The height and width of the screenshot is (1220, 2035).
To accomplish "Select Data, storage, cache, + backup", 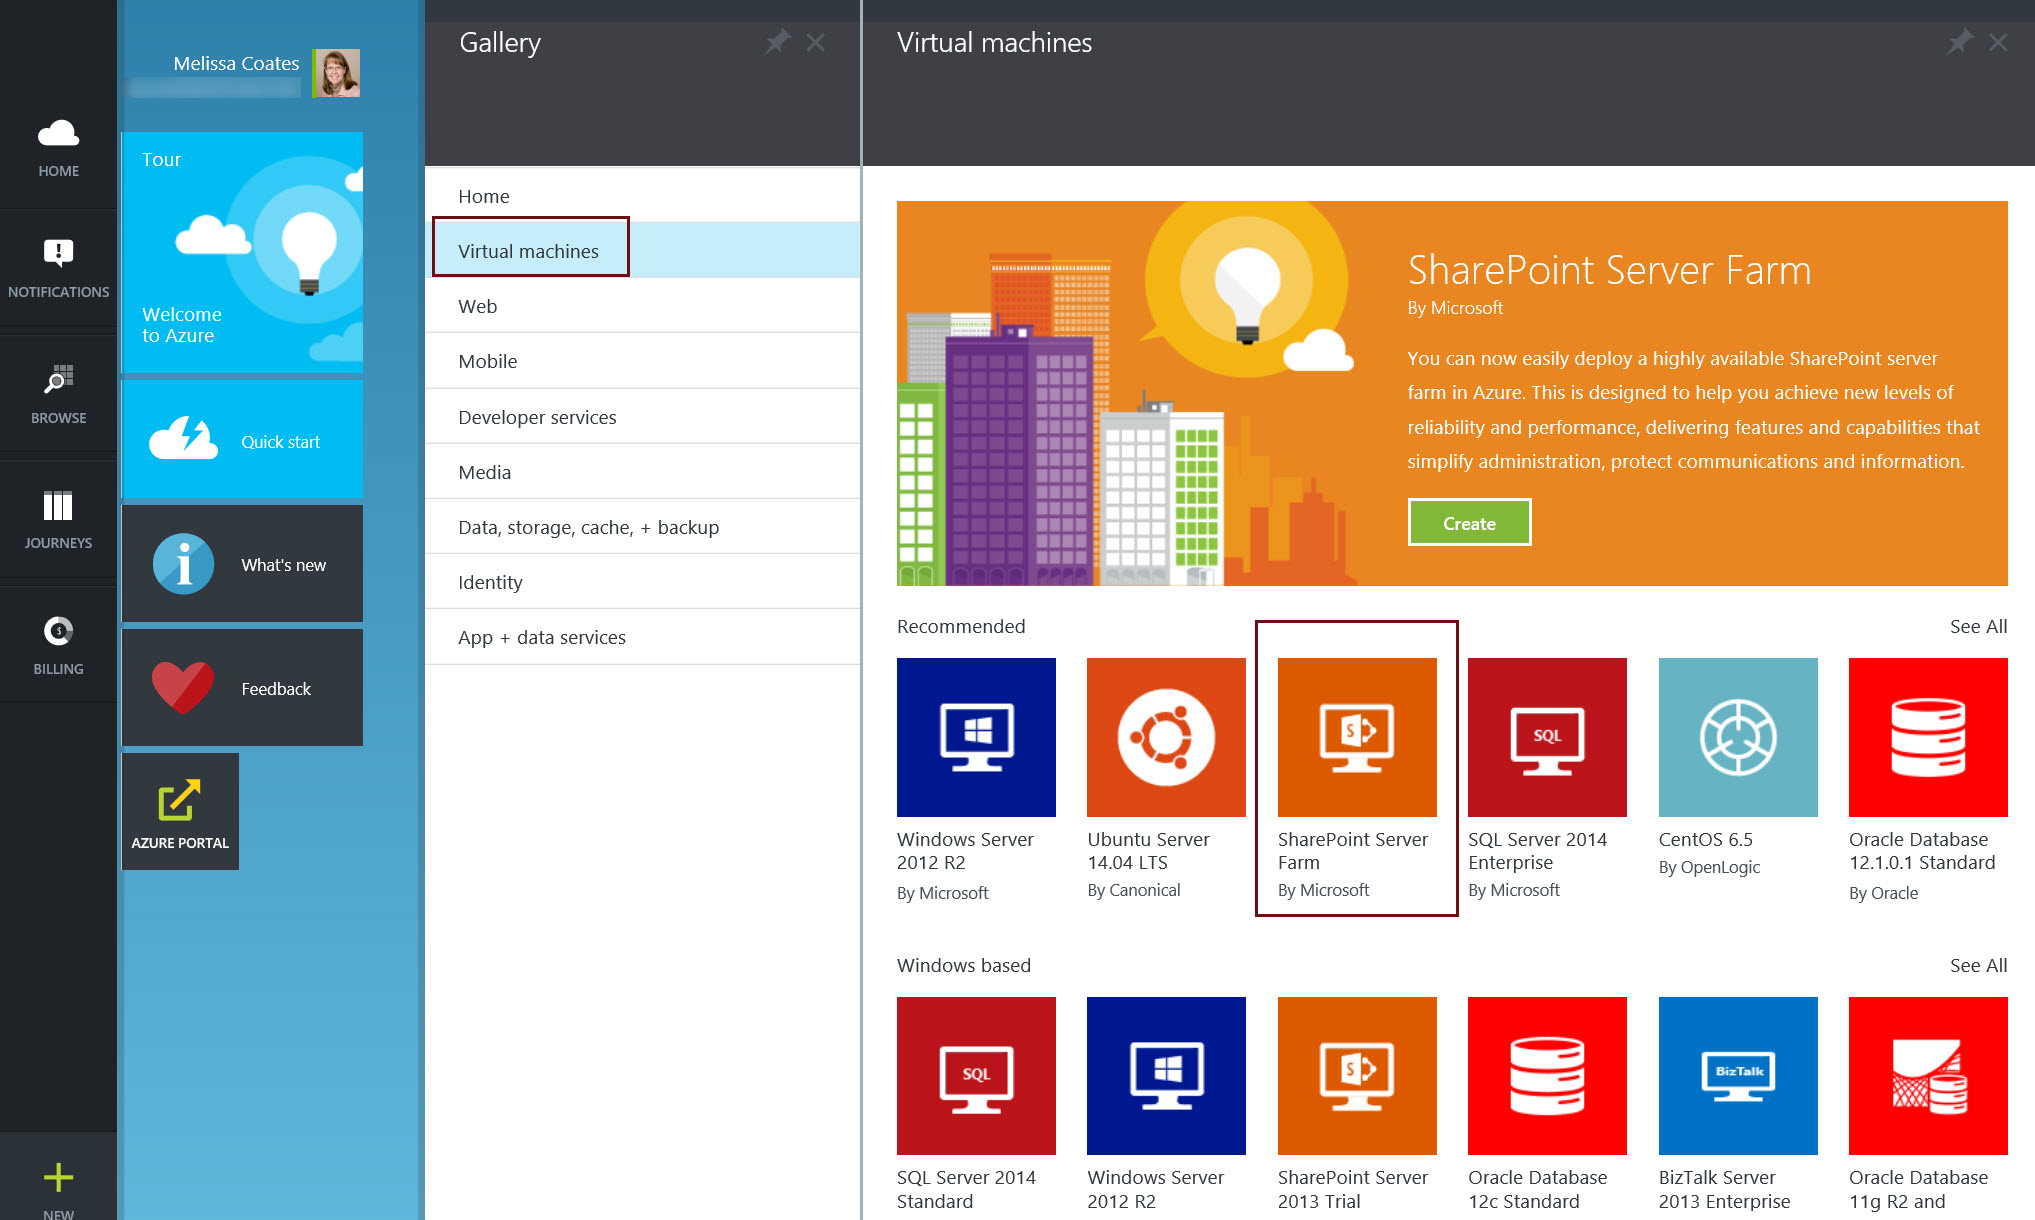I will (x=642, y=527).
